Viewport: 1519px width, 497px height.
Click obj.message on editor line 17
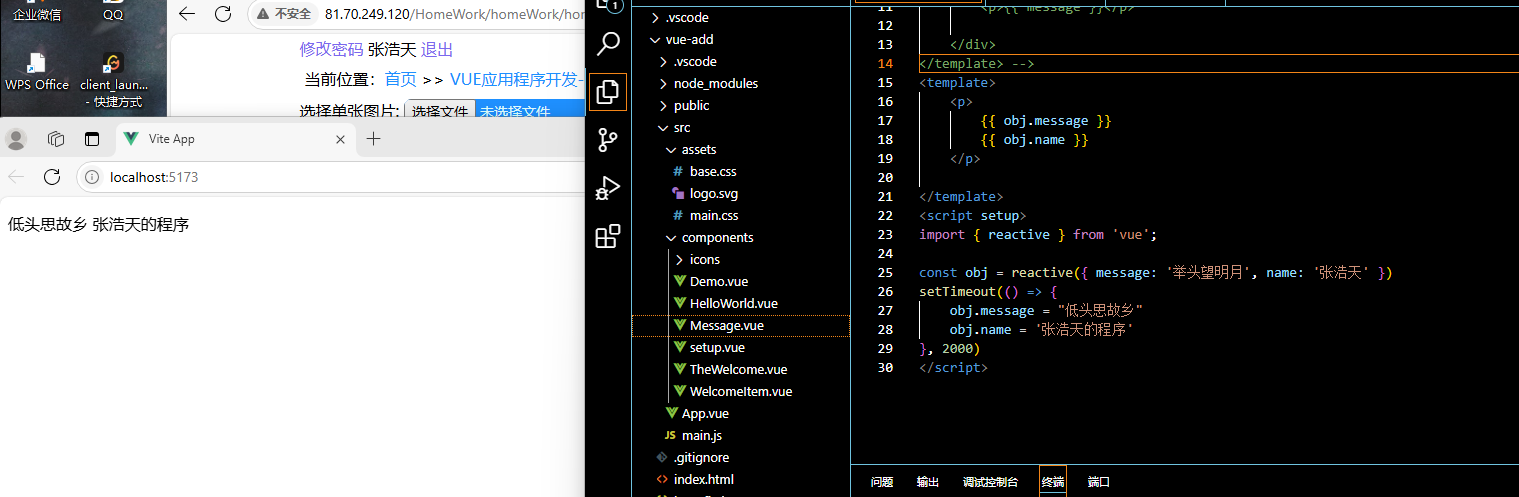[x=1045, y=121]
